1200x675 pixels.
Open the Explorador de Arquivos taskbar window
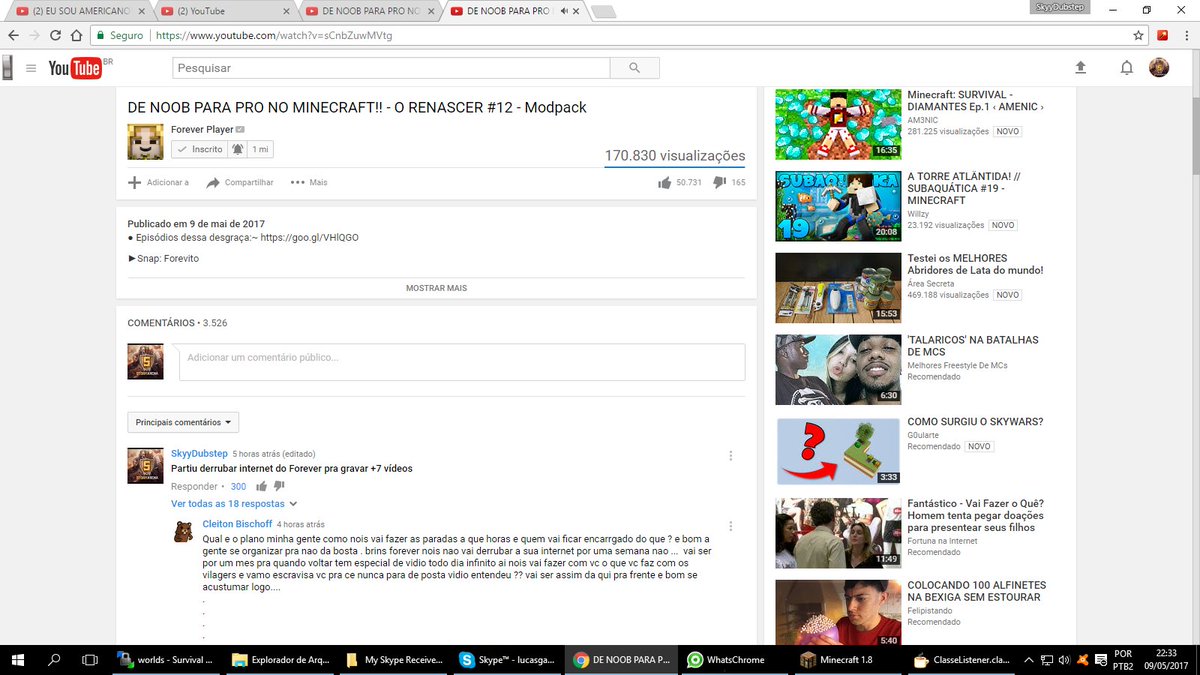coord(282,660)
